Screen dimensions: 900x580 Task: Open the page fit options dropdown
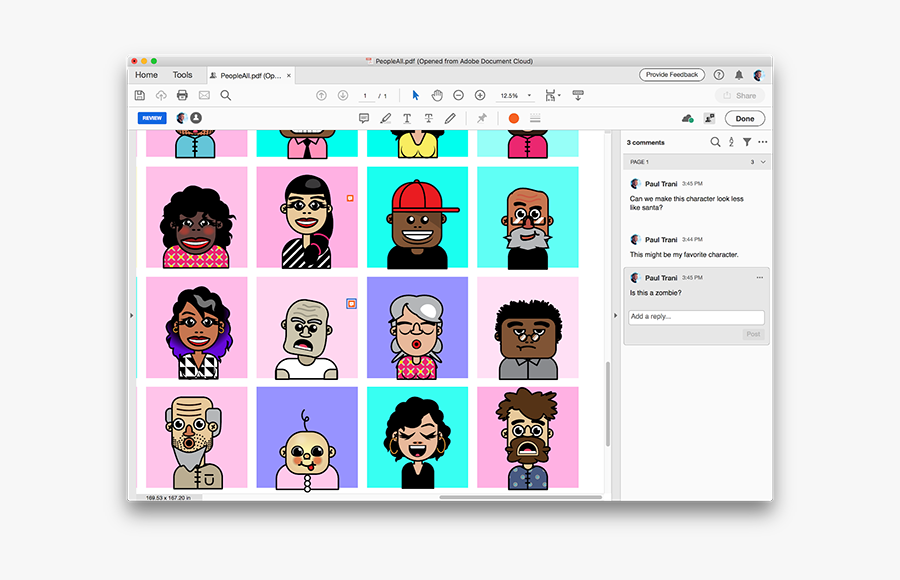tap(553, 95)
